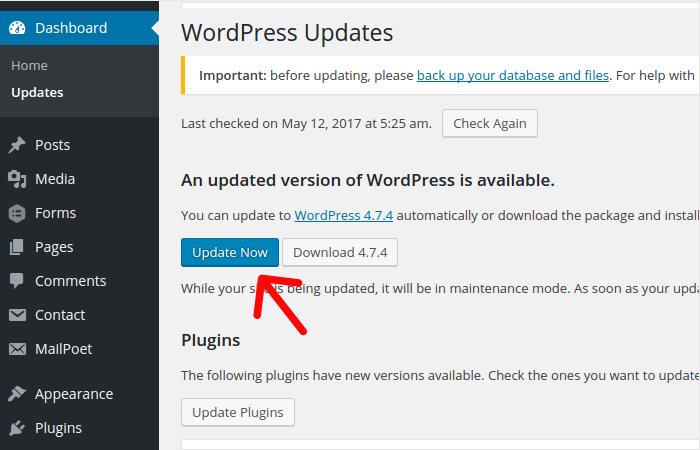Click the Comments speech bubble icon
The height and width of the screenshot is (450, 700).
[x=17, y=281]
